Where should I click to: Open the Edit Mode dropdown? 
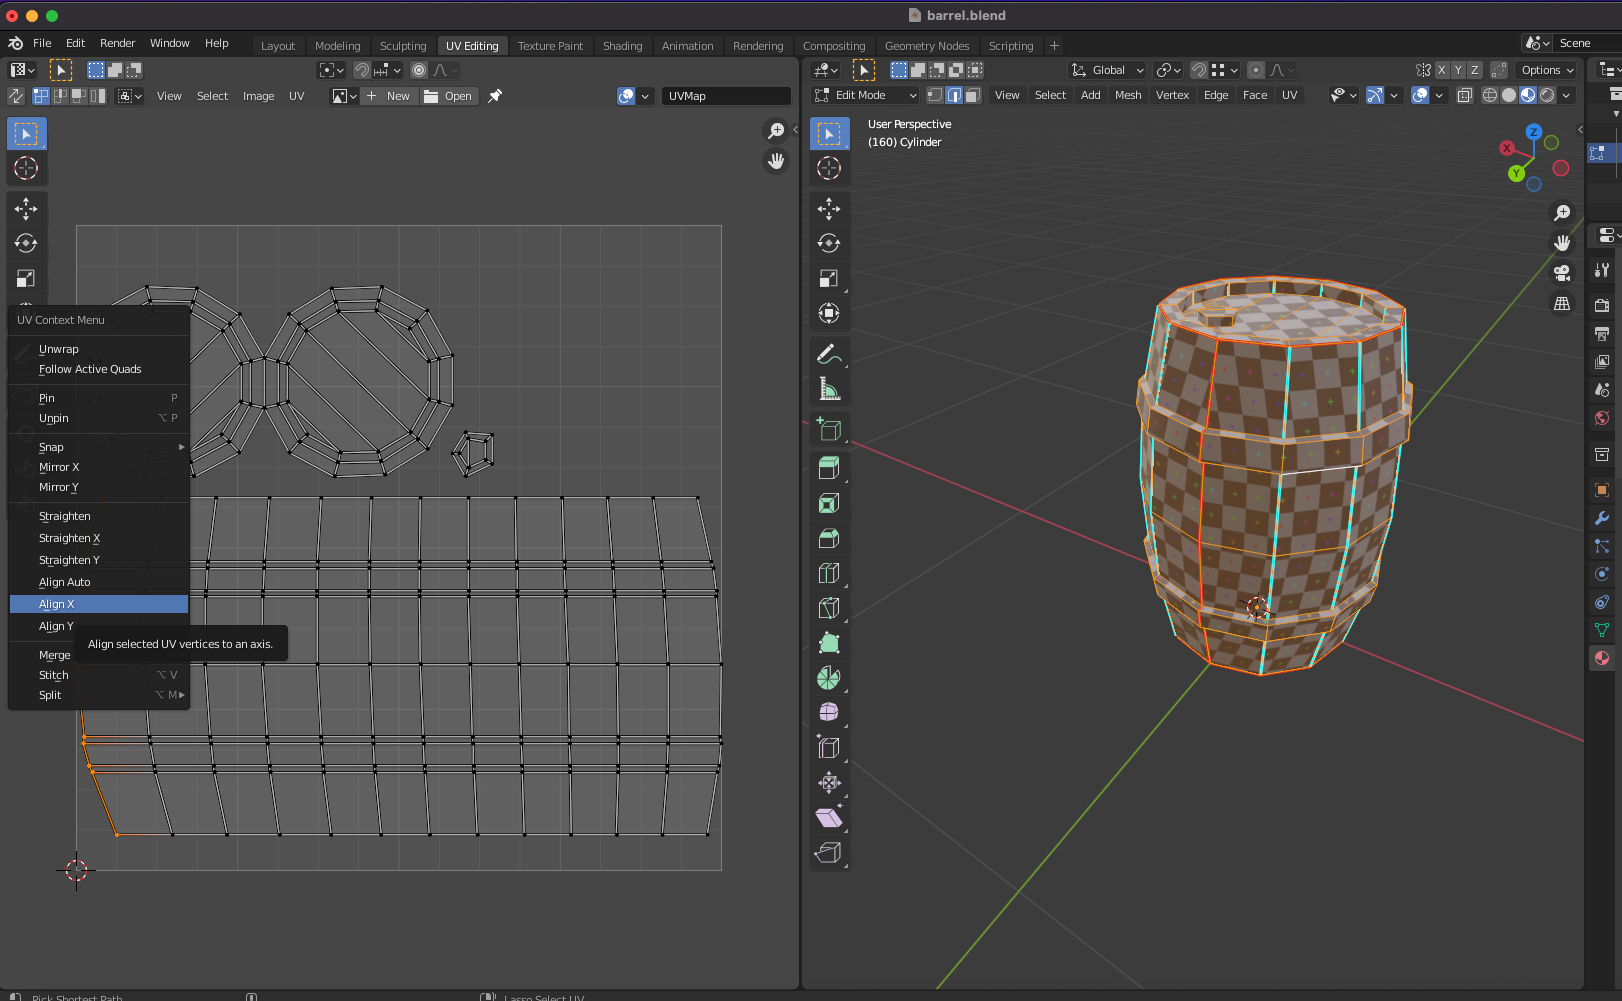(x=866, y=95)
